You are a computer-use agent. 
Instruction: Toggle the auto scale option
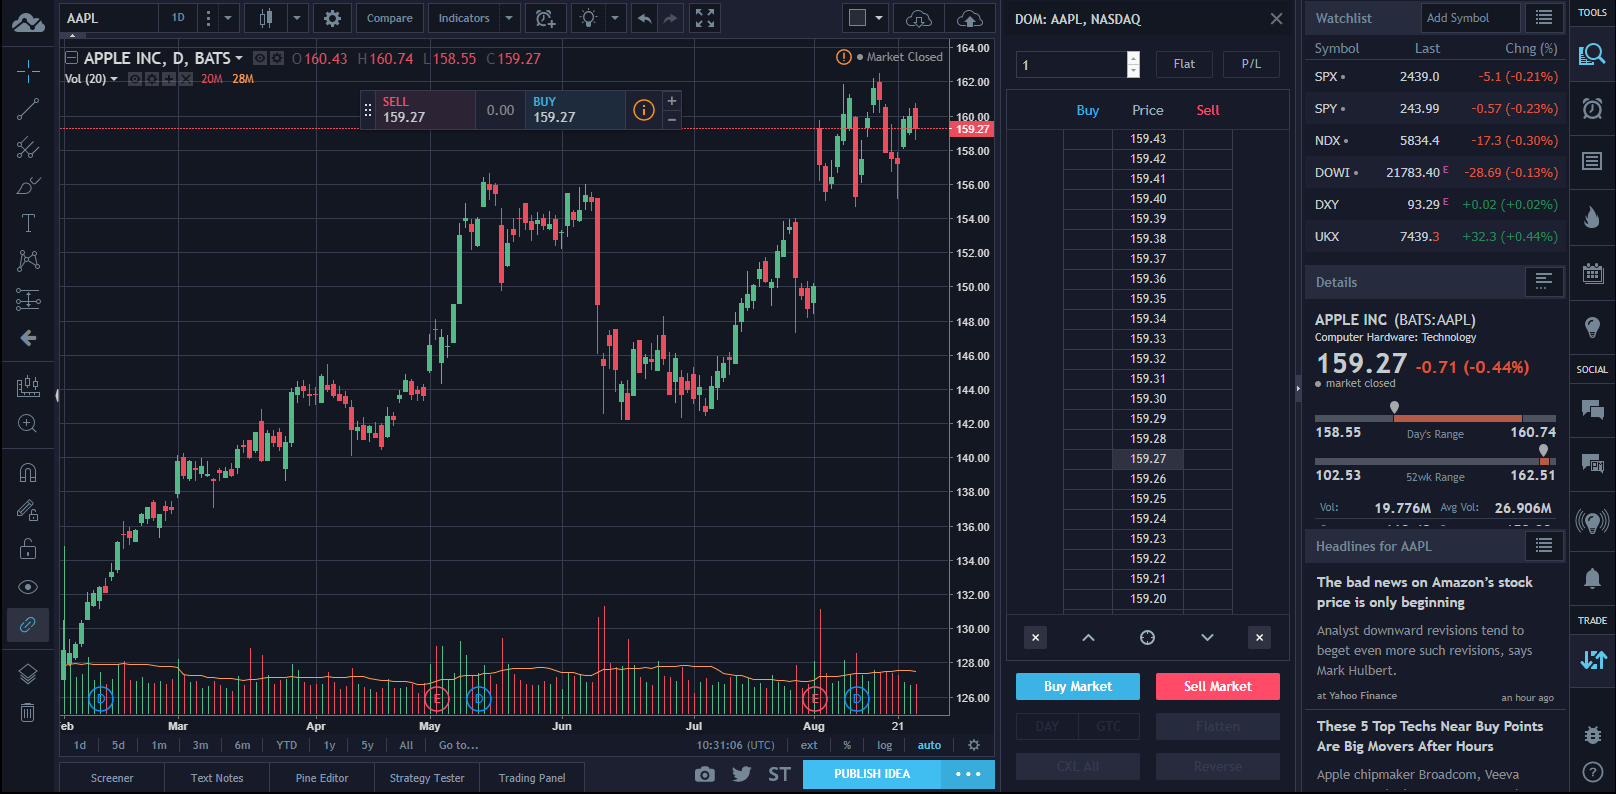pos(930,745)
